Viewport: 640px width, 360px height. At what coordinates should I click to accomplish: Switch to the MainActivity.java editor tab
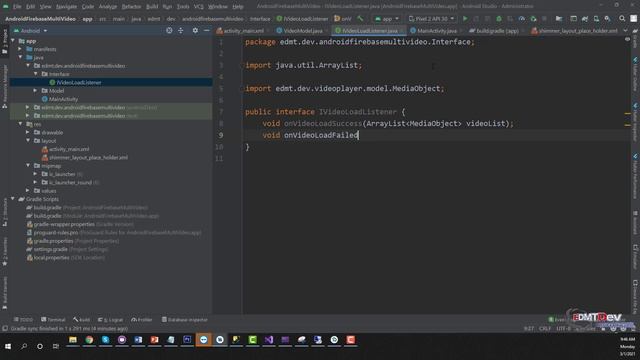point(436,31)
